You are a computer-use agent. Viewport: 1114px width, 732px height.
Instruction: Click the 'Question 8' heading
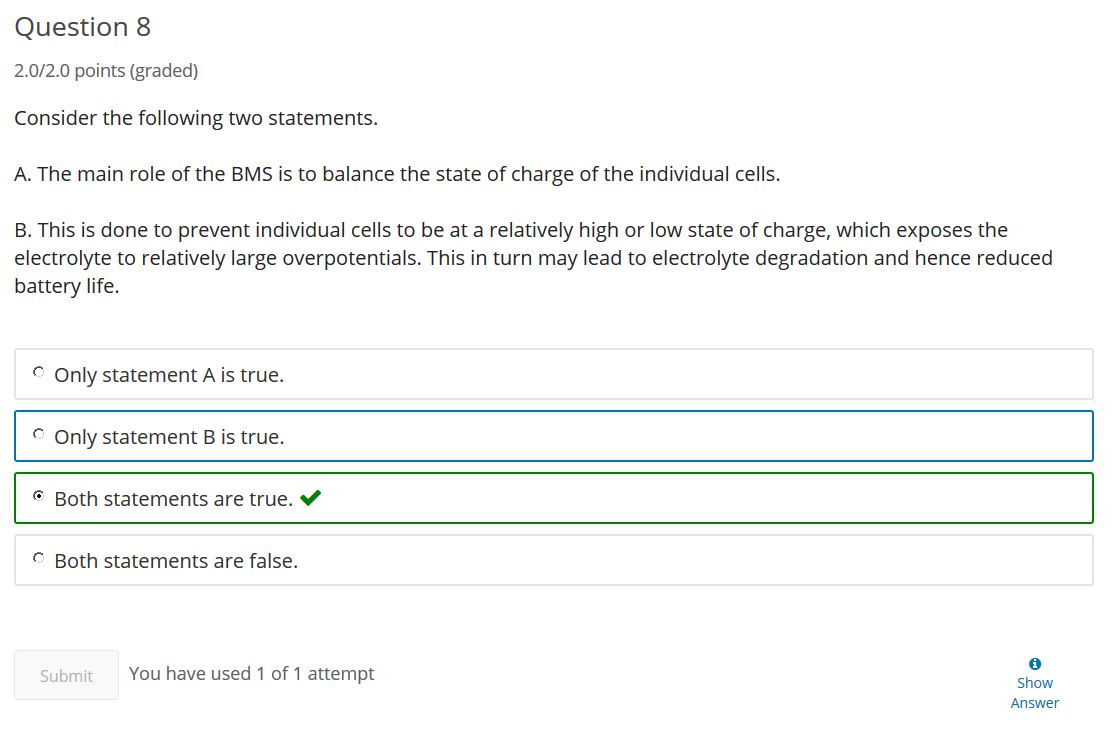82,27
